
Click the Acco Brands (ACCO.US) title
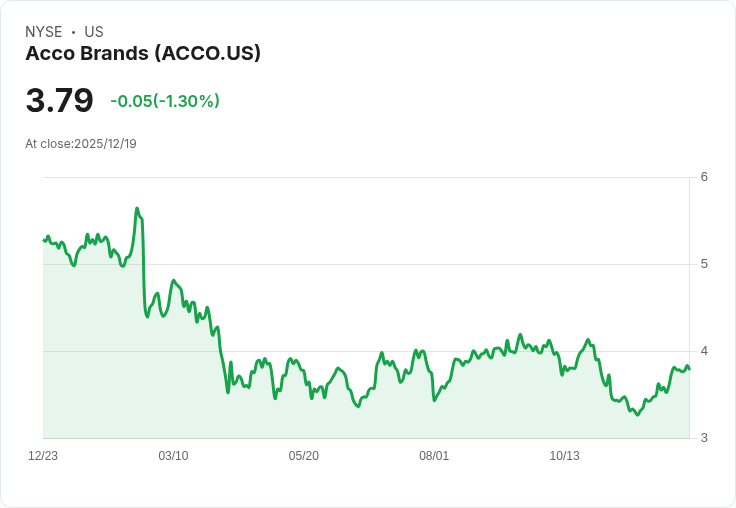coord(143,54)
